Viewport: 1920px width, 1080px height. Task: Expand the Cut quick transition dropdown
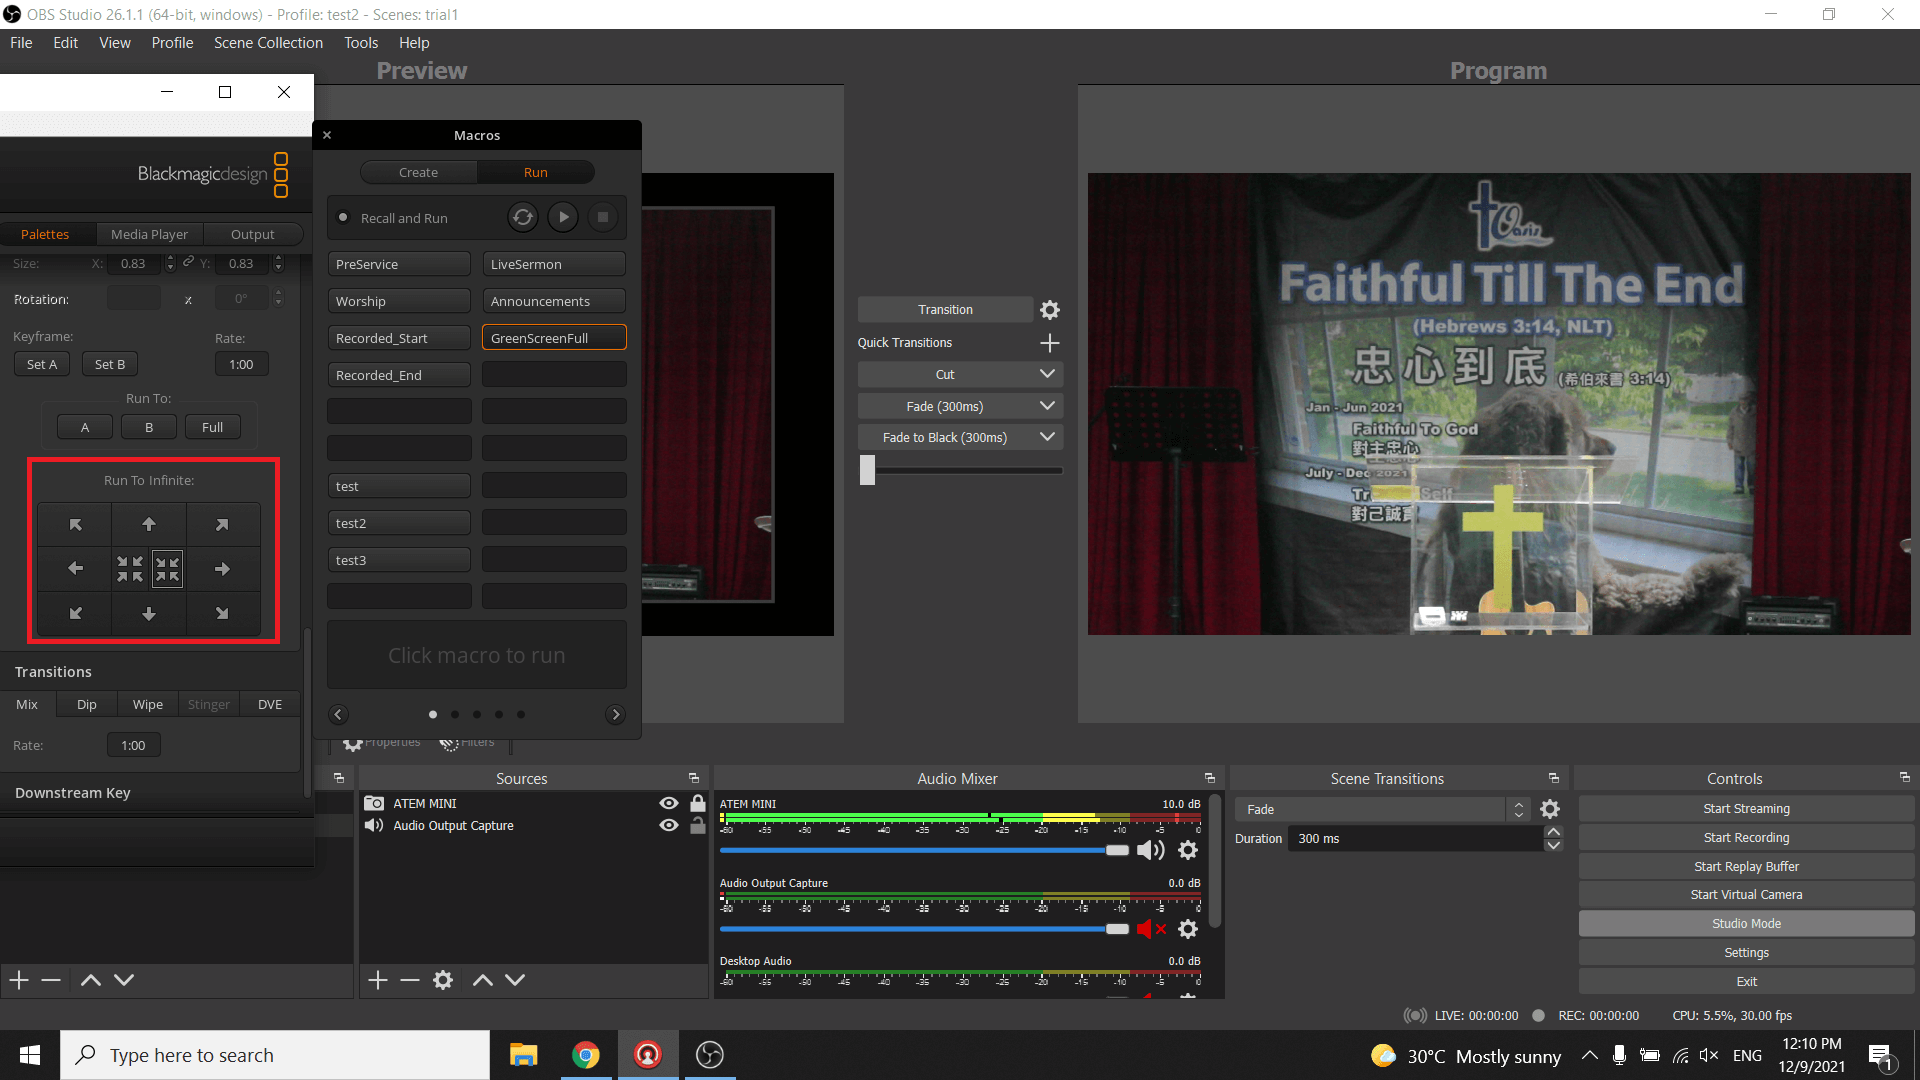click(x=1047, y=374)
